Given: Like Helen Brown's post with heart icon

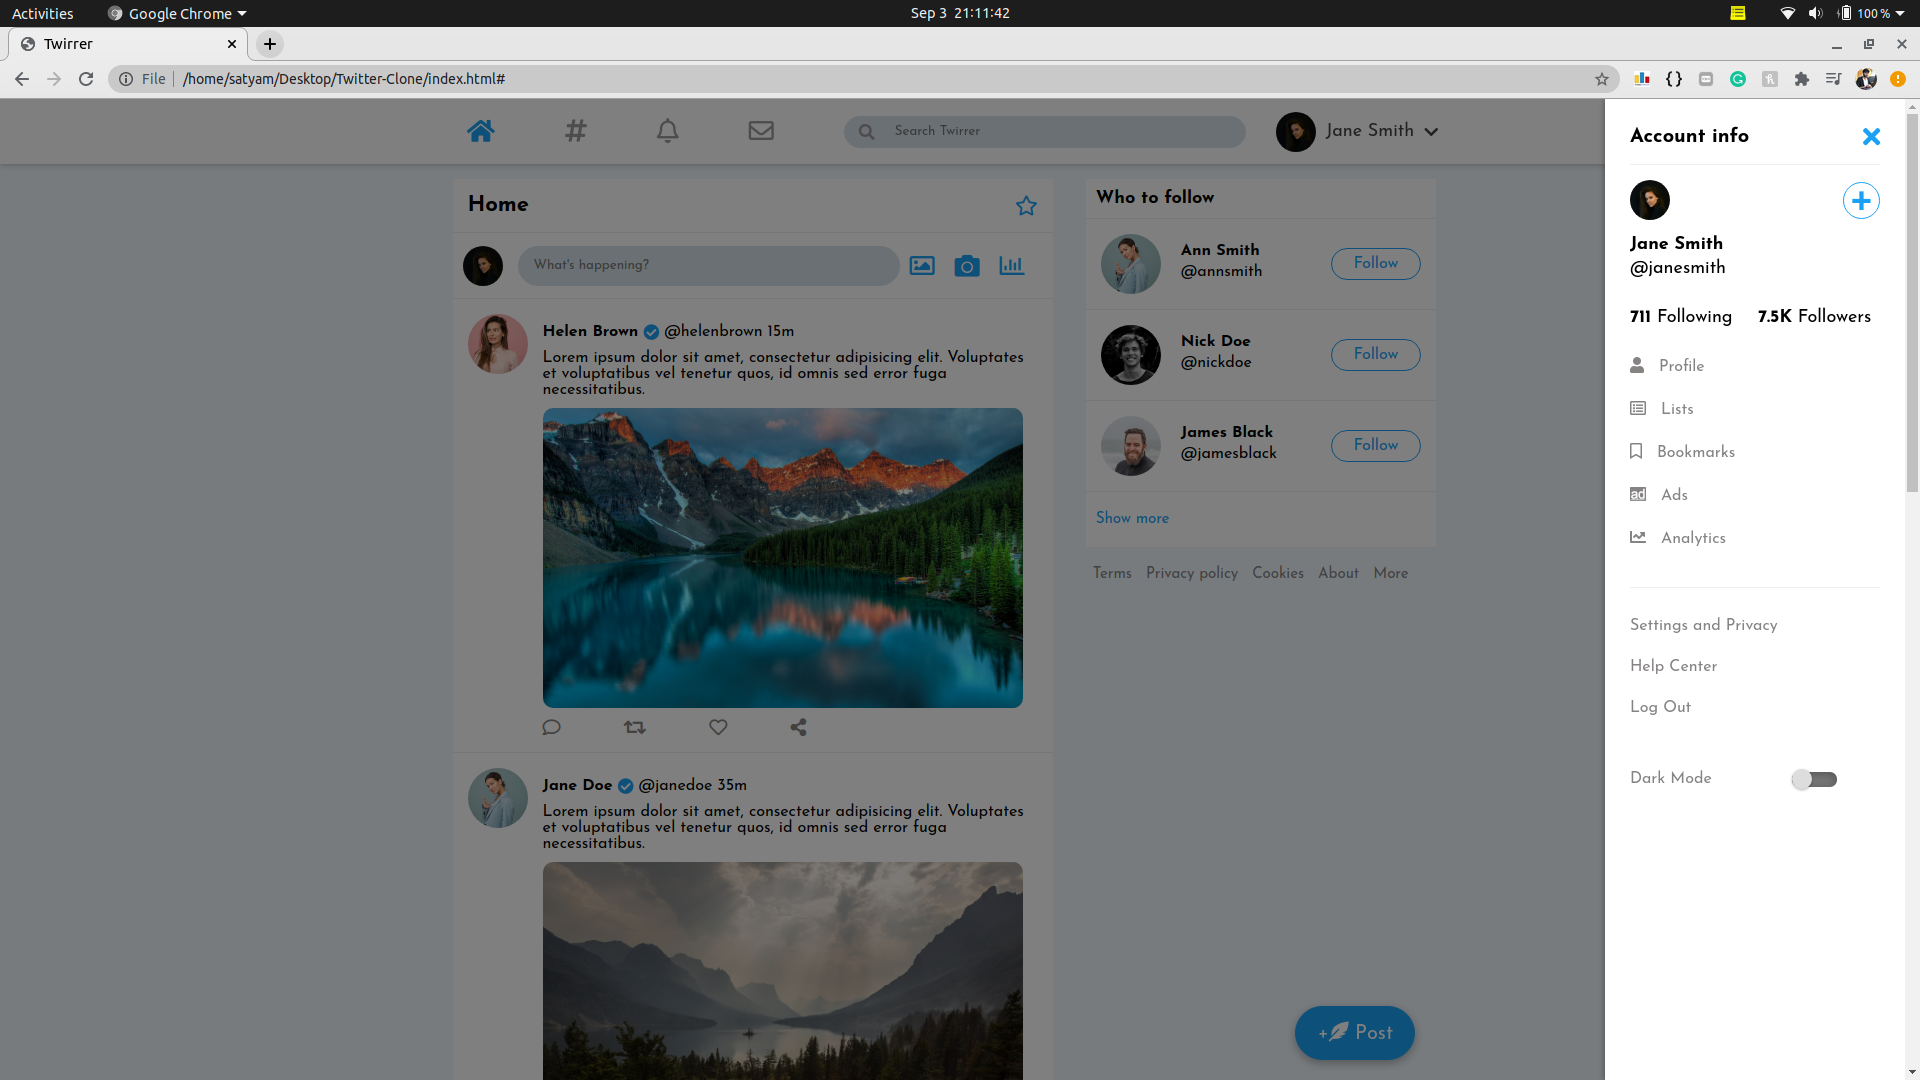Looking at the screenshot, I should [x=718, y=728].
